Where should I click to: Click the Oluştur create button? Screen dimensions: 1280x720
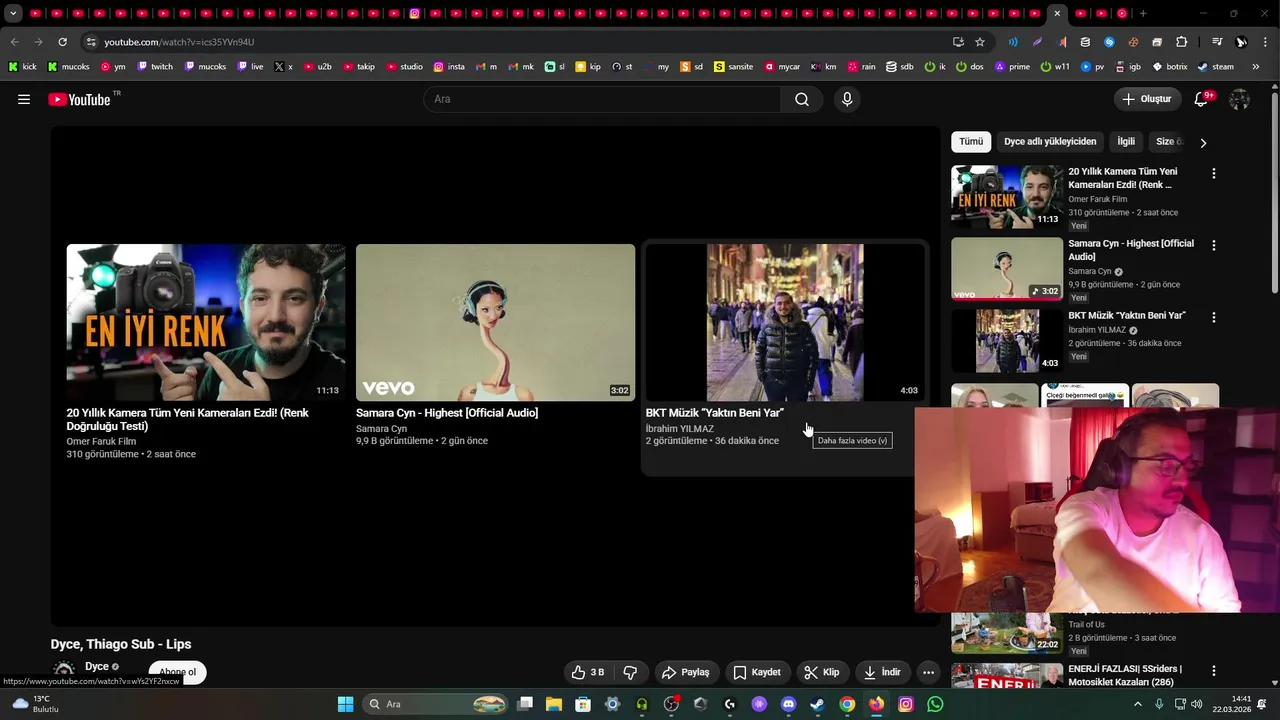[x=1147, y=99]
